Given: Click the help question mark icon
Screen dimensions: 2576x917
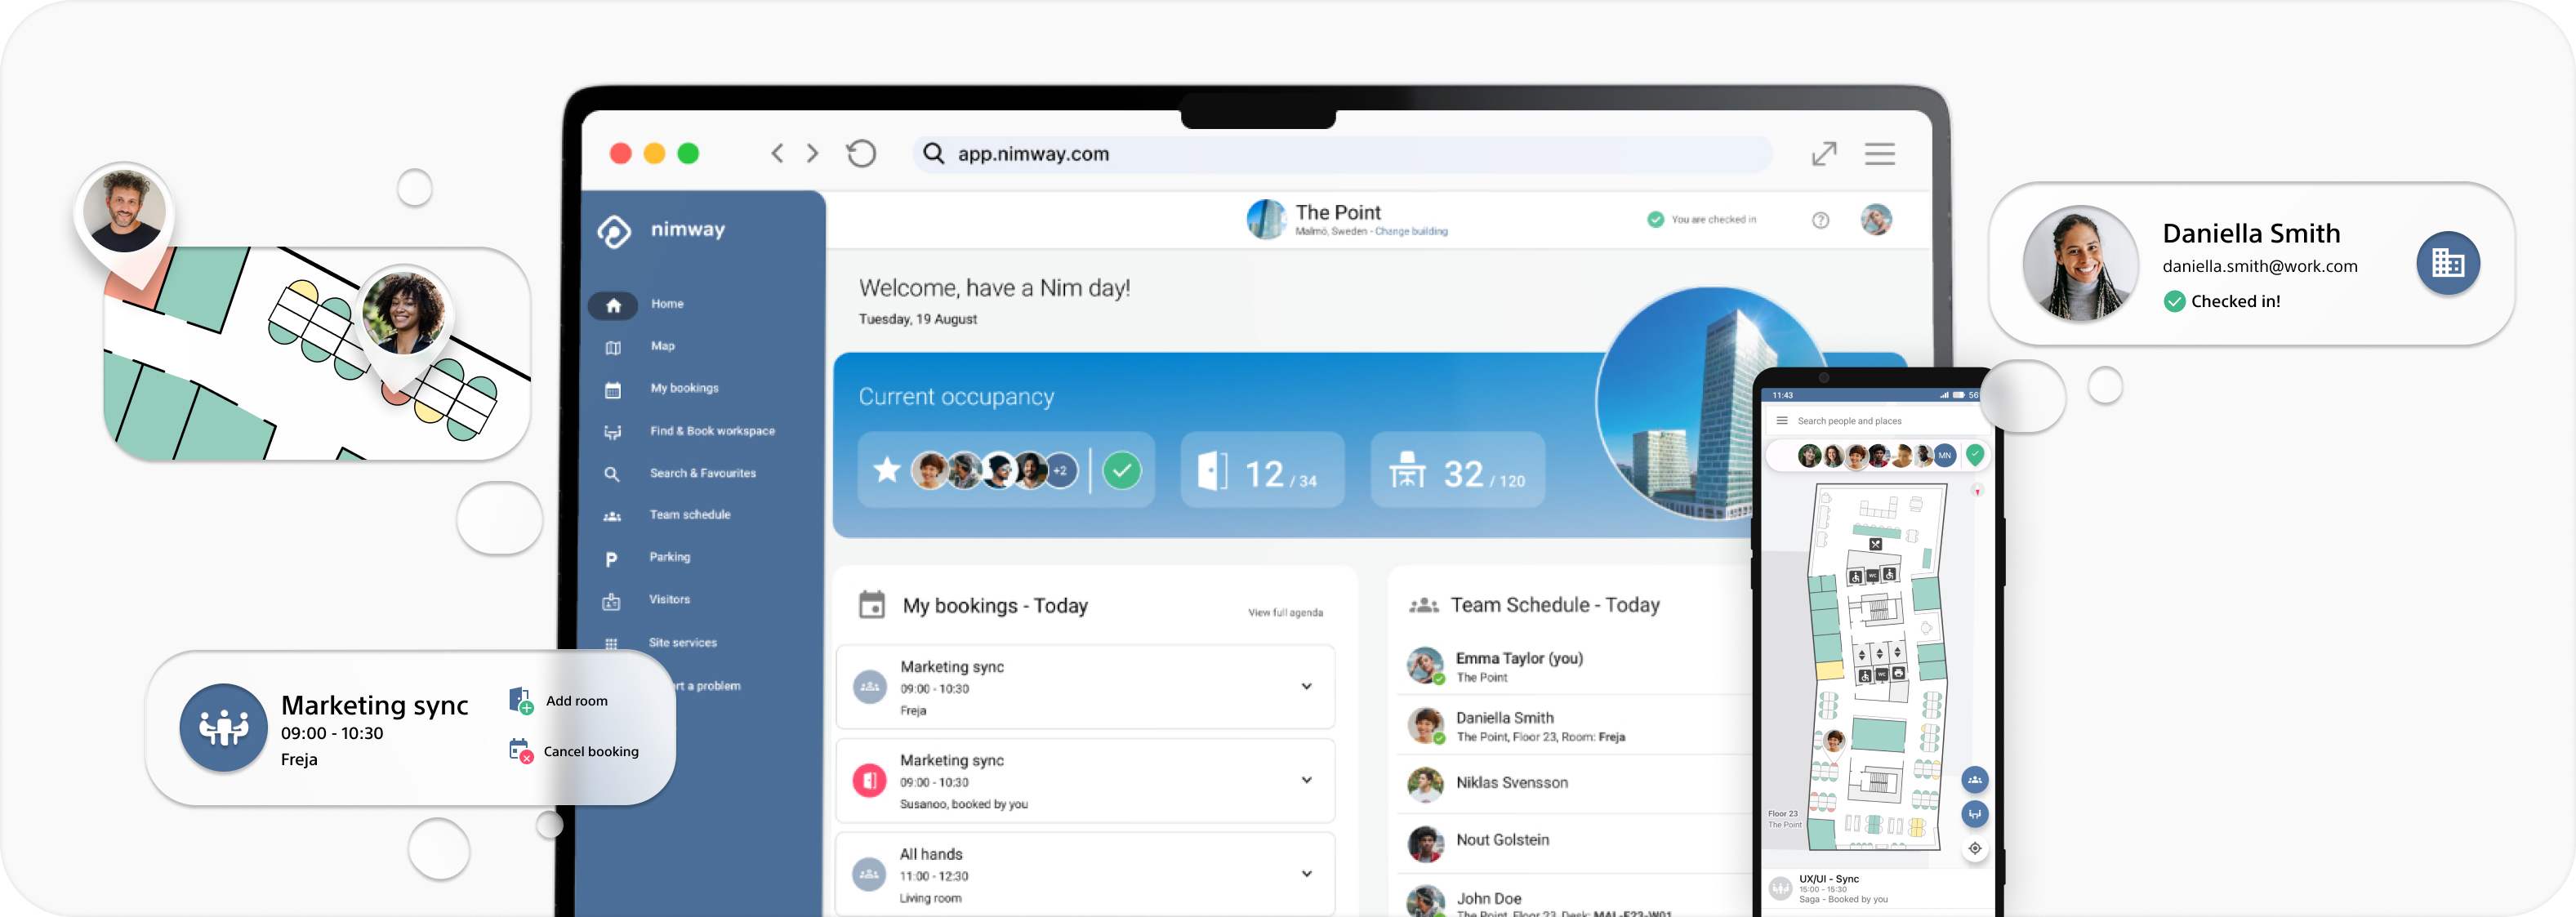Looking at the screenshot, I should click(x=1820, y=220).
